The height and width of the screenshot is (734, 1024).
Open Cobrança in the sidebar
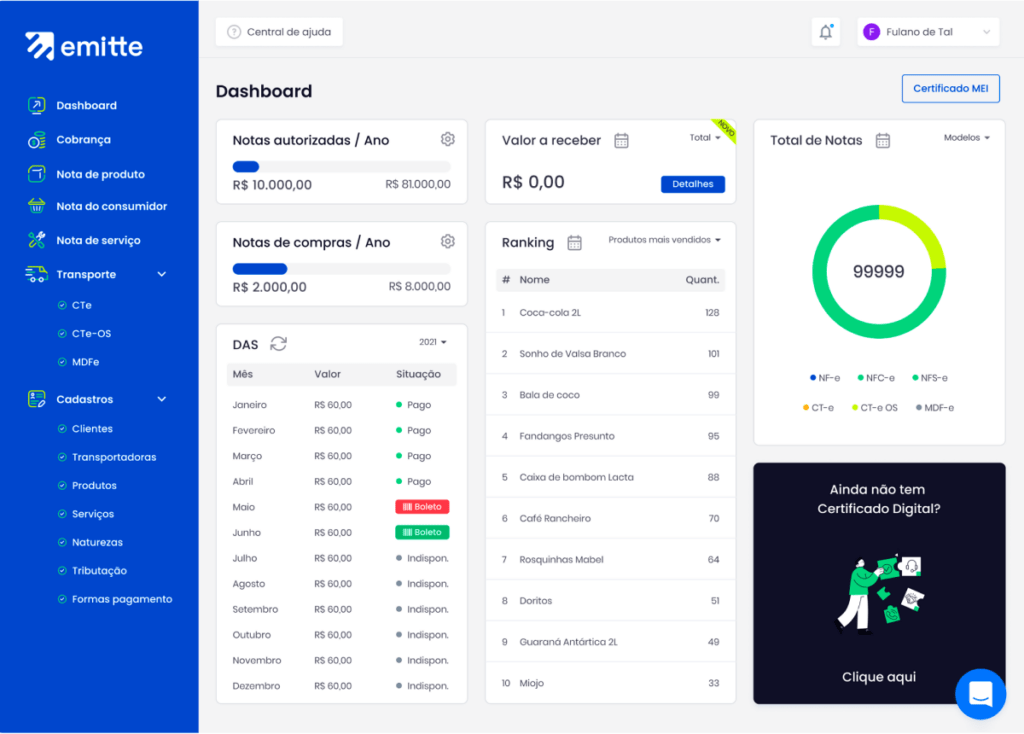click(83, 140)
